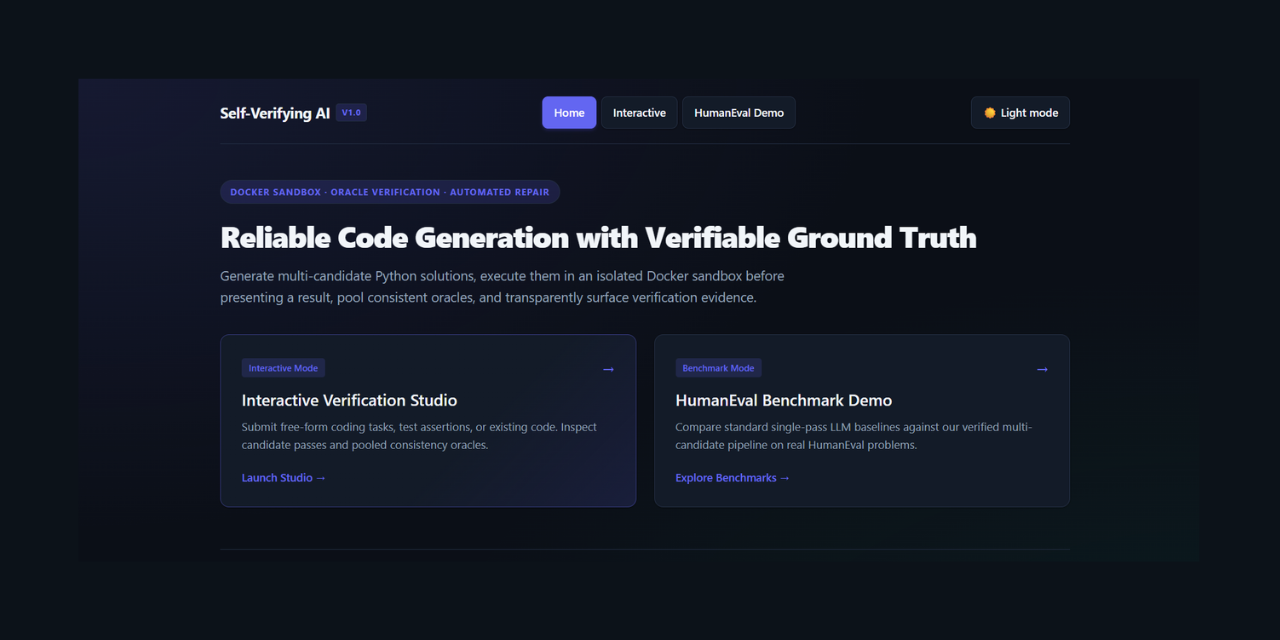The height and width of the screenshot is (640, 1280).
Task: Click the Benchmark Mode badge
Action: click(x=718, y=368)
